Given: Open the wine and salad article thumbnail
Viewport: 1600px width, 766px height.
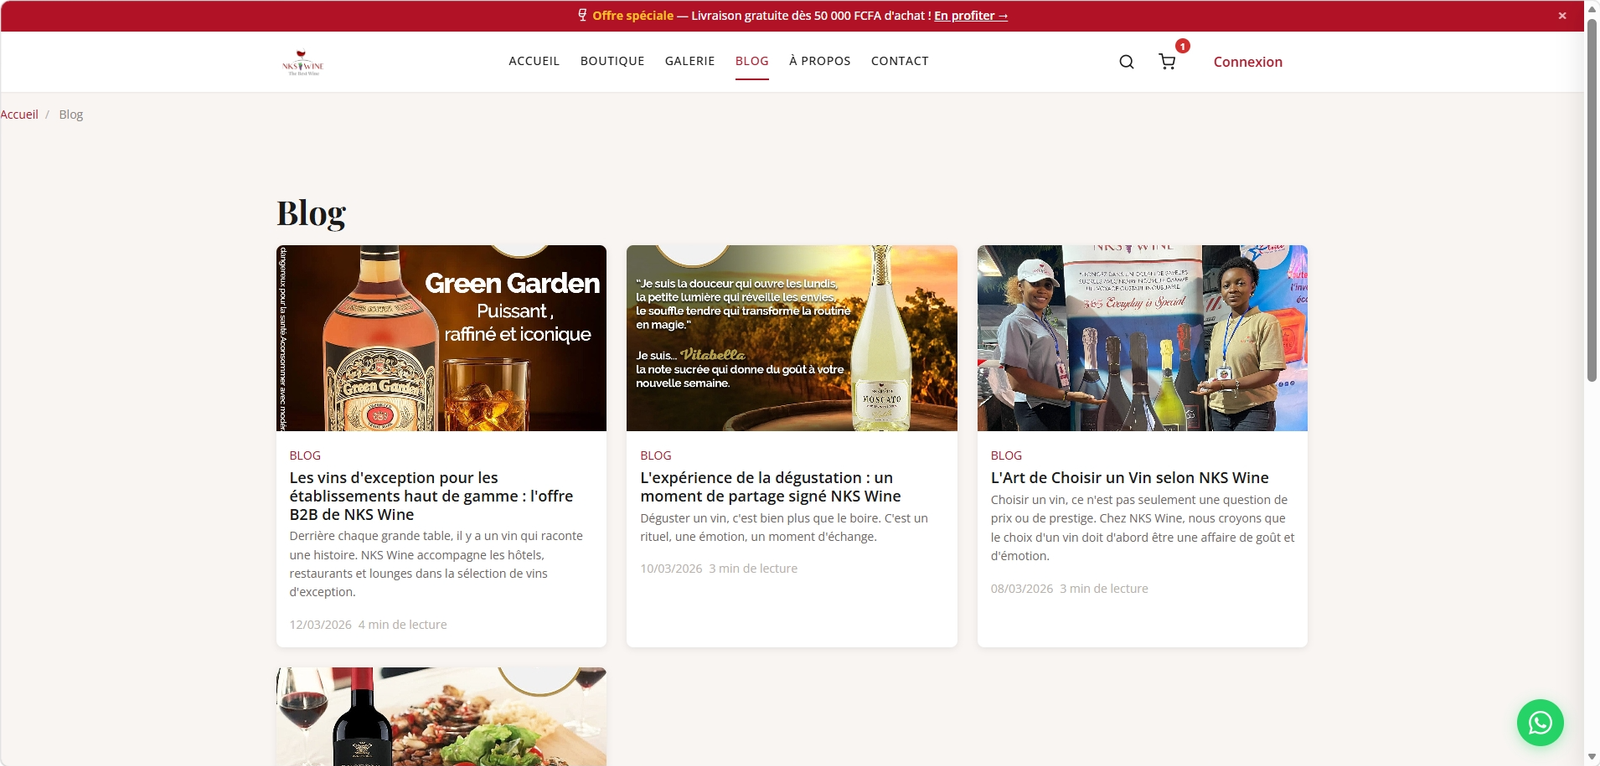Looking at the screenshot, I should click(441, 716).
